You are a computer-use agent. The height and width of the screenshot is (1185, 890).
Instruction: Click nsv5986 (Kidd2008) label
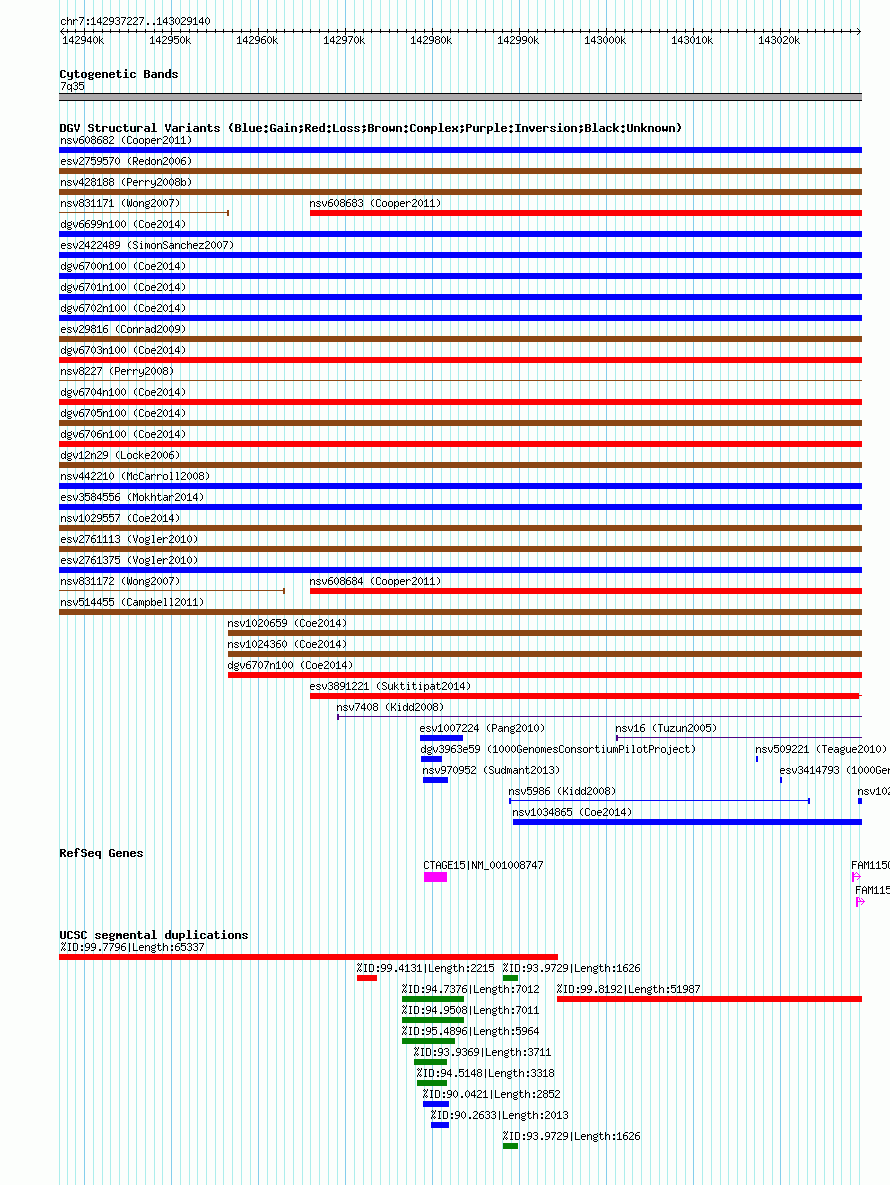[x=562, y=792]
